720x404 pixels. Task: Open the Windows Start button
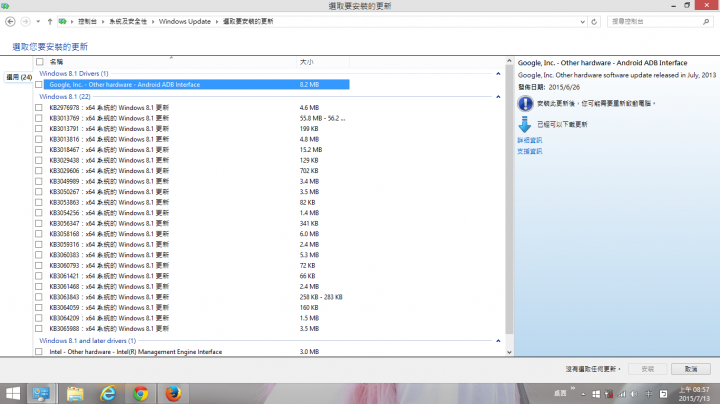(x=13, y=393)
